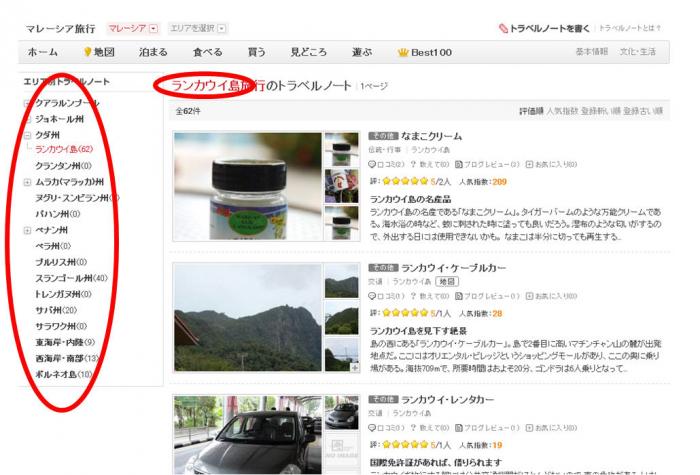Click the 基本情報 link

[592, 52]
